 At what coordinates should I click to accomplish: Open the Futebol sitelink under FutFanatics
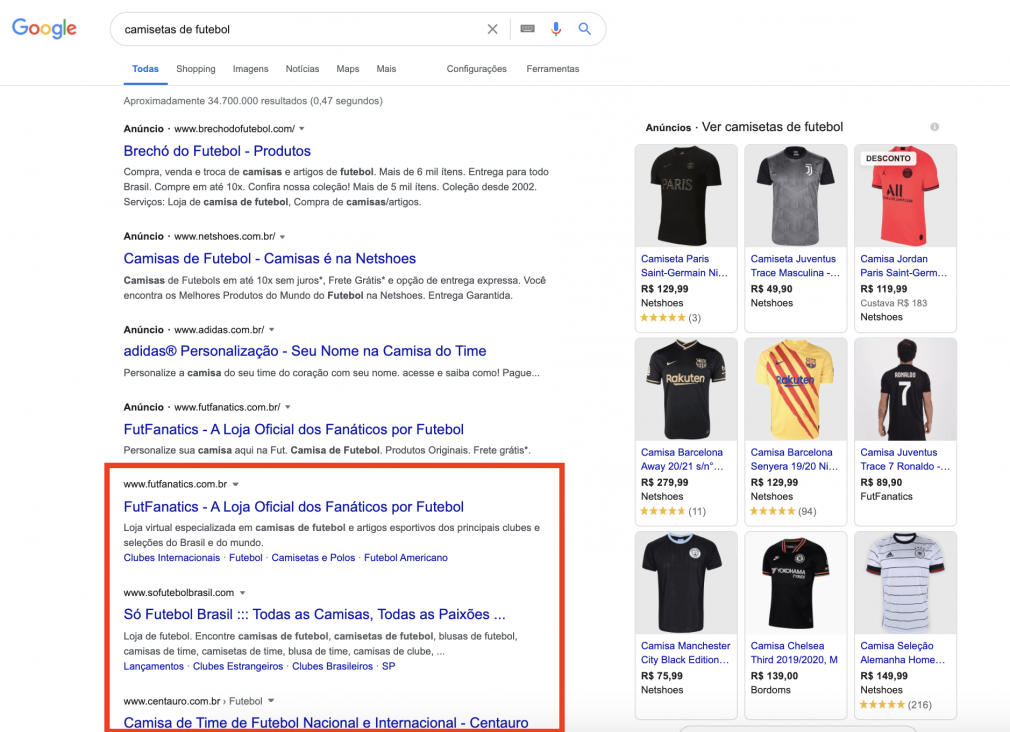click(x=246, y=558)
